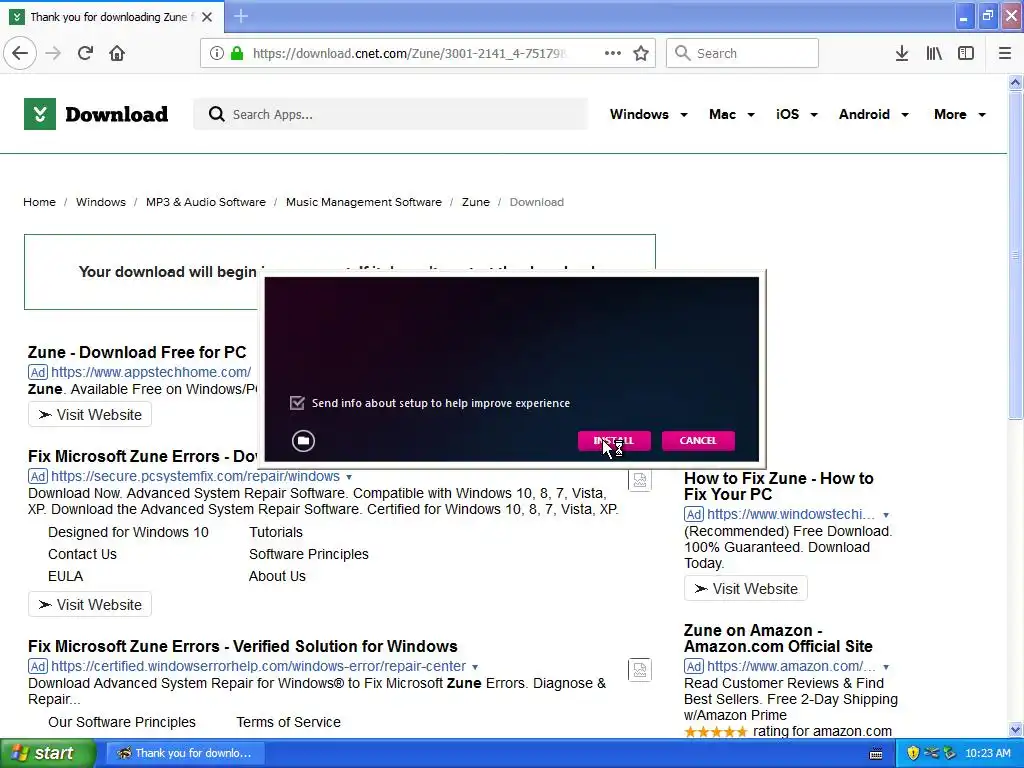1024x768 pixels.
Task: Open 'Fix Microsoft Zune Errors - Verified Solution' link
Action: [242, 647]
